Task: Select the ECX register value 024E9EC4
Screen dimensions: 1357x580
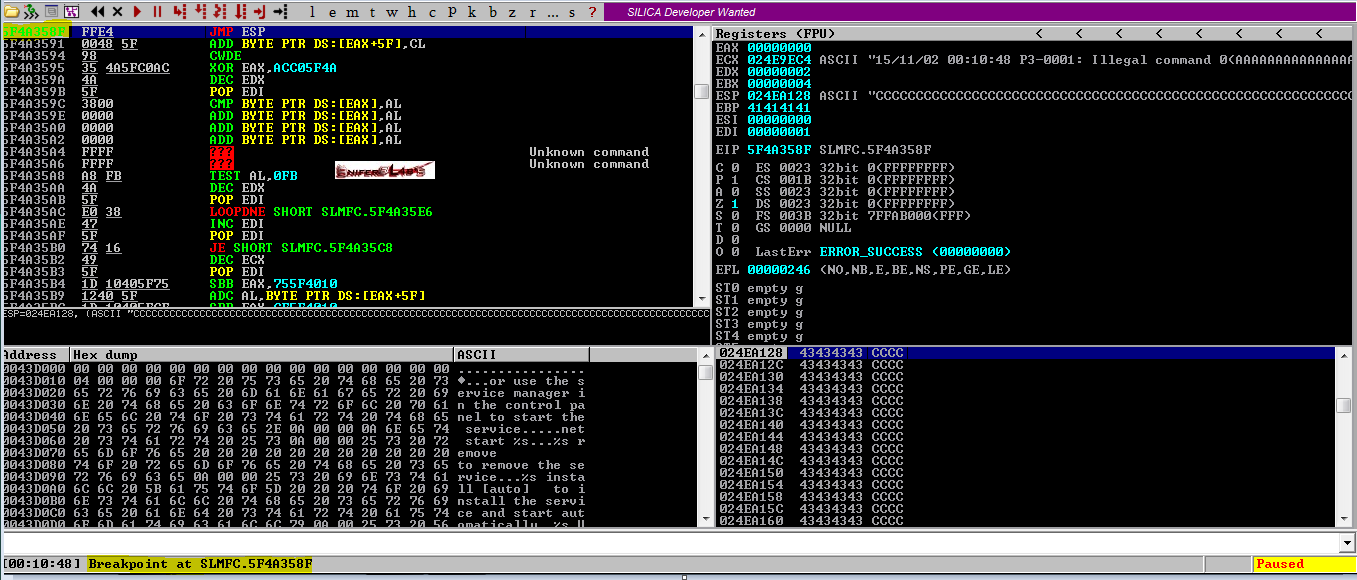Action: [779, 59]
